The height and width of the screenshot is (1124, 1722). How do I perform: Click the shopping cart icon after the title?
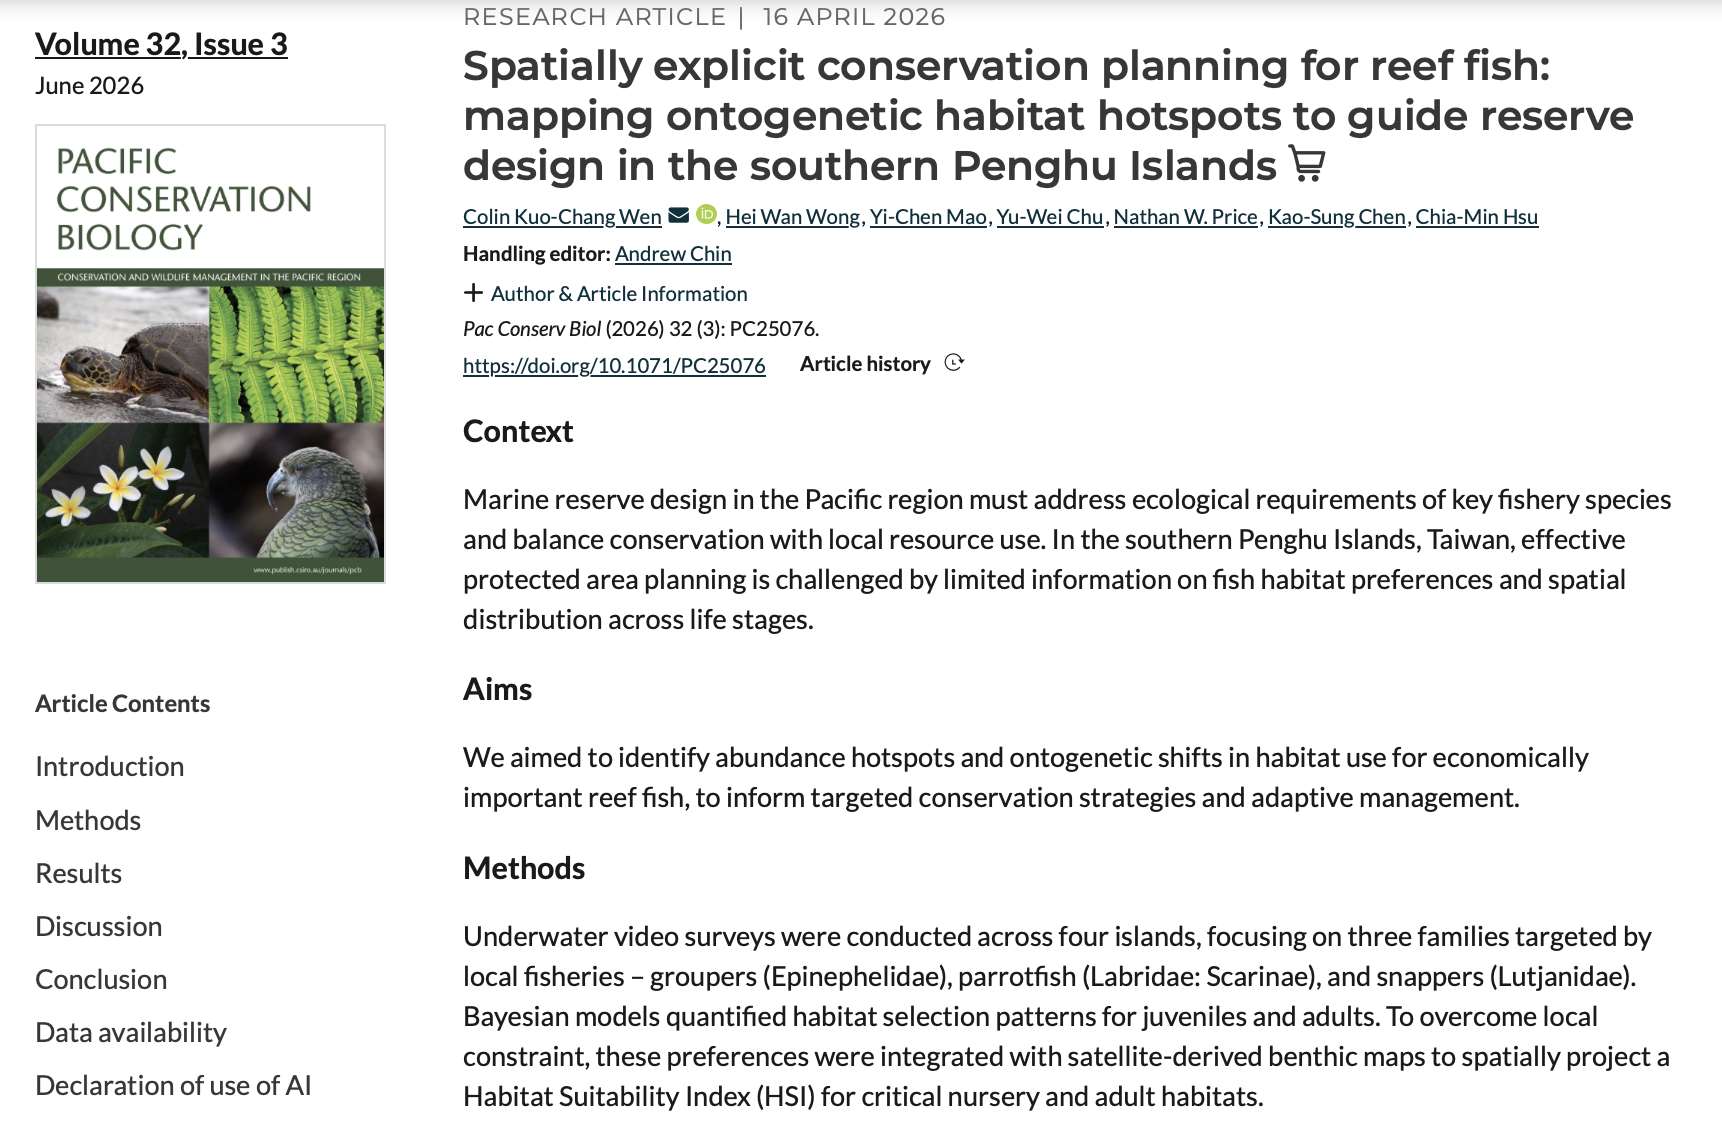[1306, 163]
